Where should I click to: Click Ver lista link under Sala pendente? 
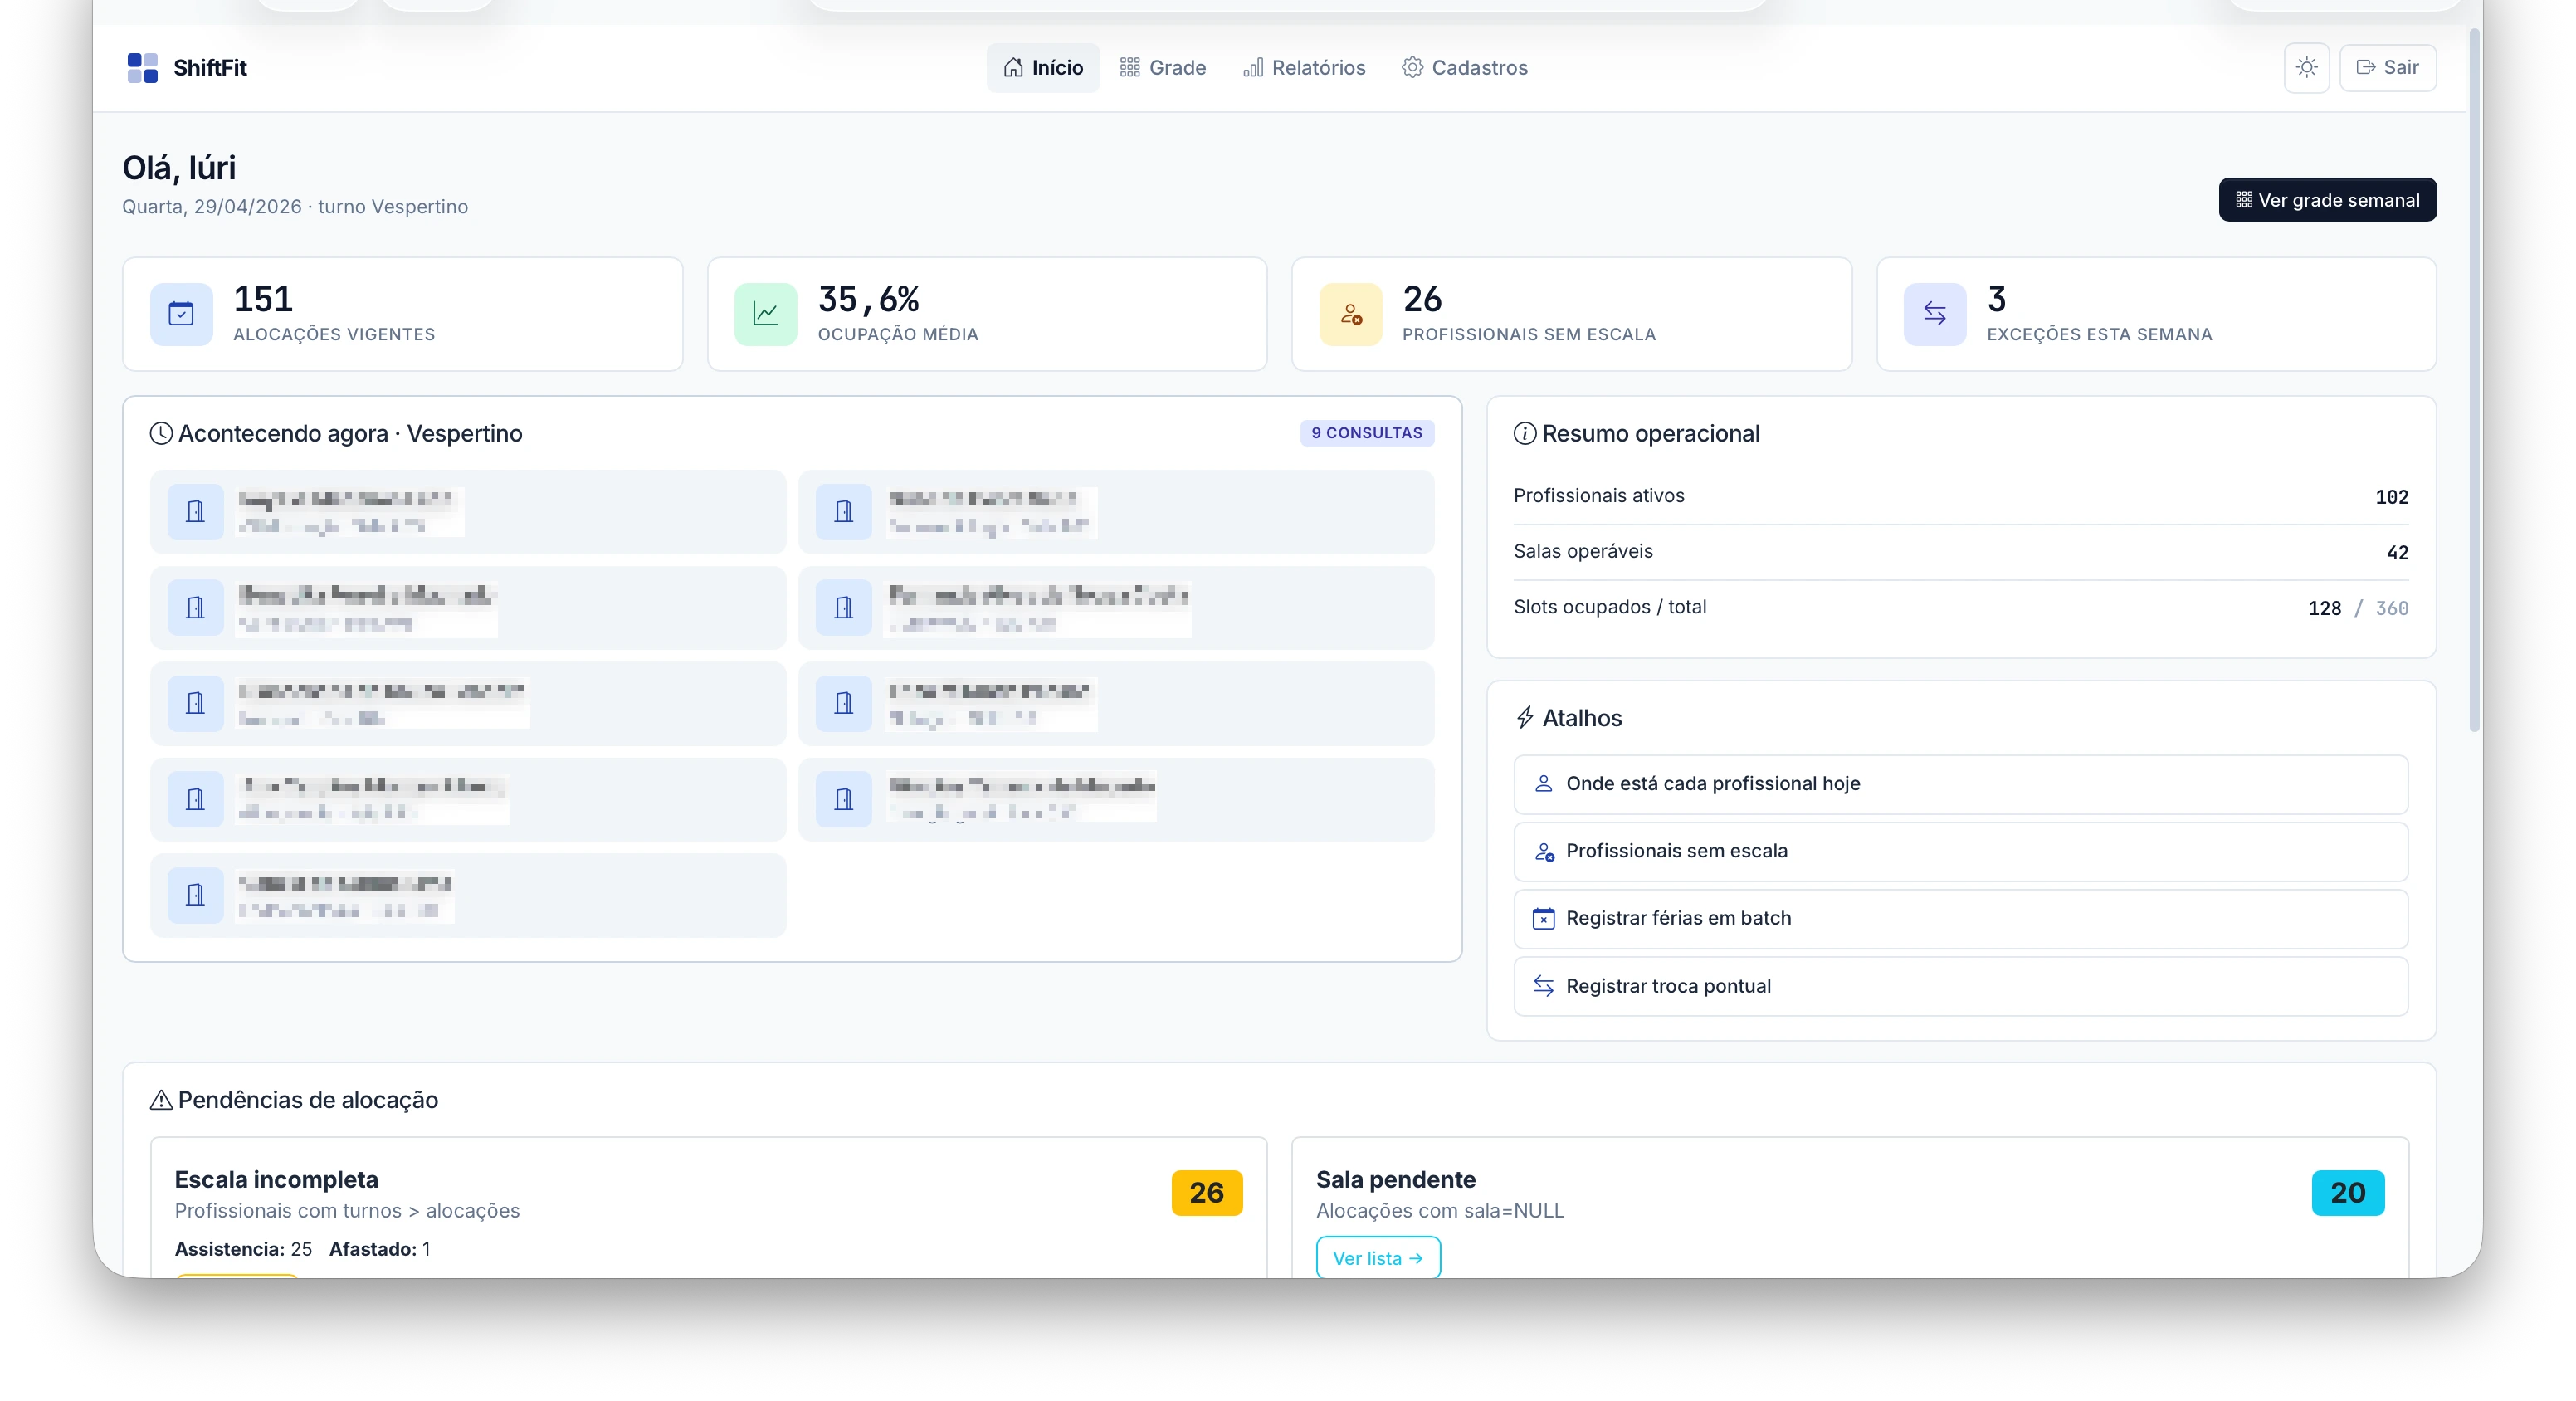1377,1258
